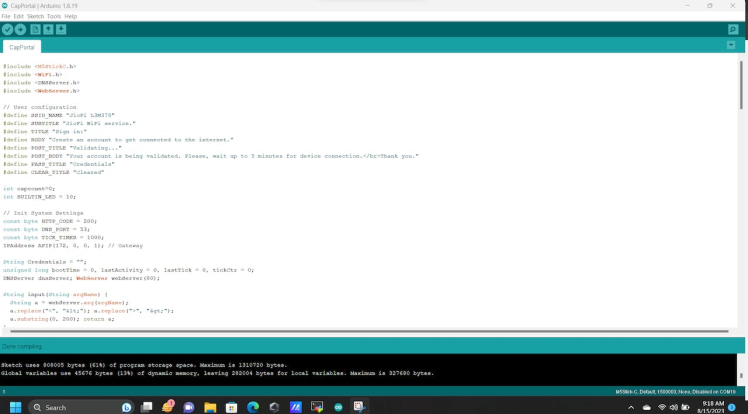Open the Tools menu
The image size is (748, 414).
tap(54, 16)
